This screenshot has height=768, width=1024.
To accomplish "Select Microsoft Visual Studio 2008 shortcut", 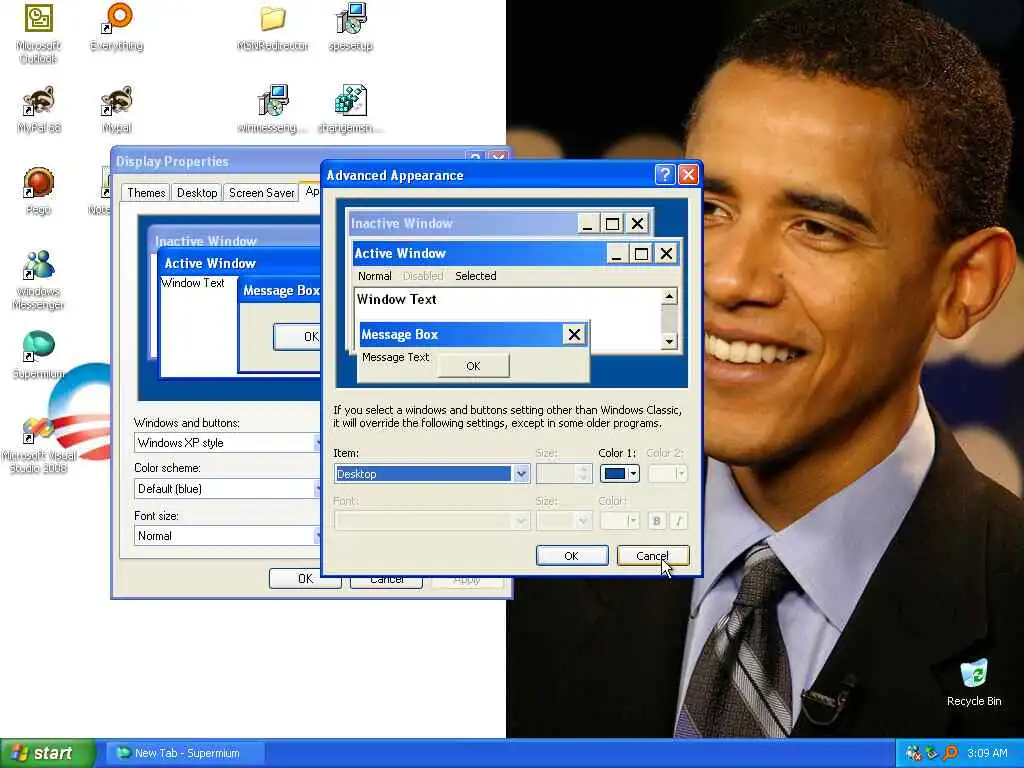I will (x=38, y=445).
